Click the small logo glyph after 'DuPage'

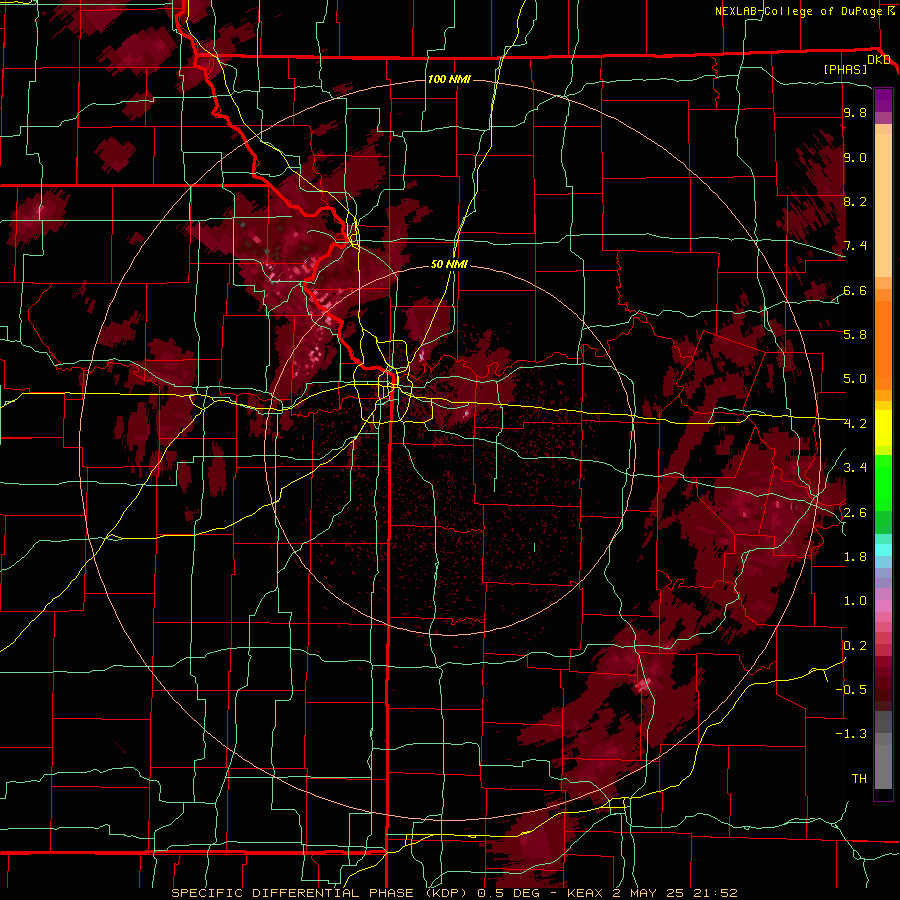coord(891,10)
